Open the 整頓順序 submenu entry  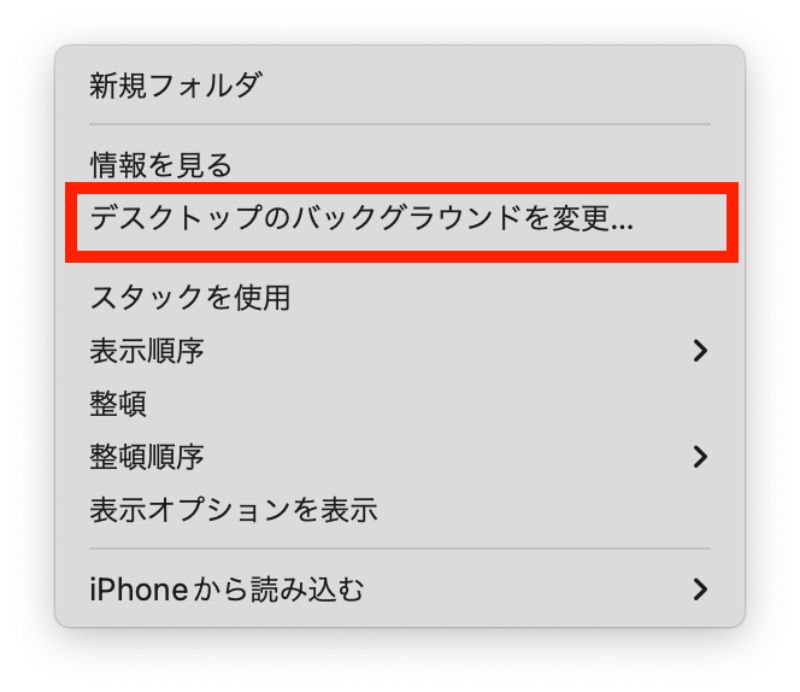[x=400, y=457]
